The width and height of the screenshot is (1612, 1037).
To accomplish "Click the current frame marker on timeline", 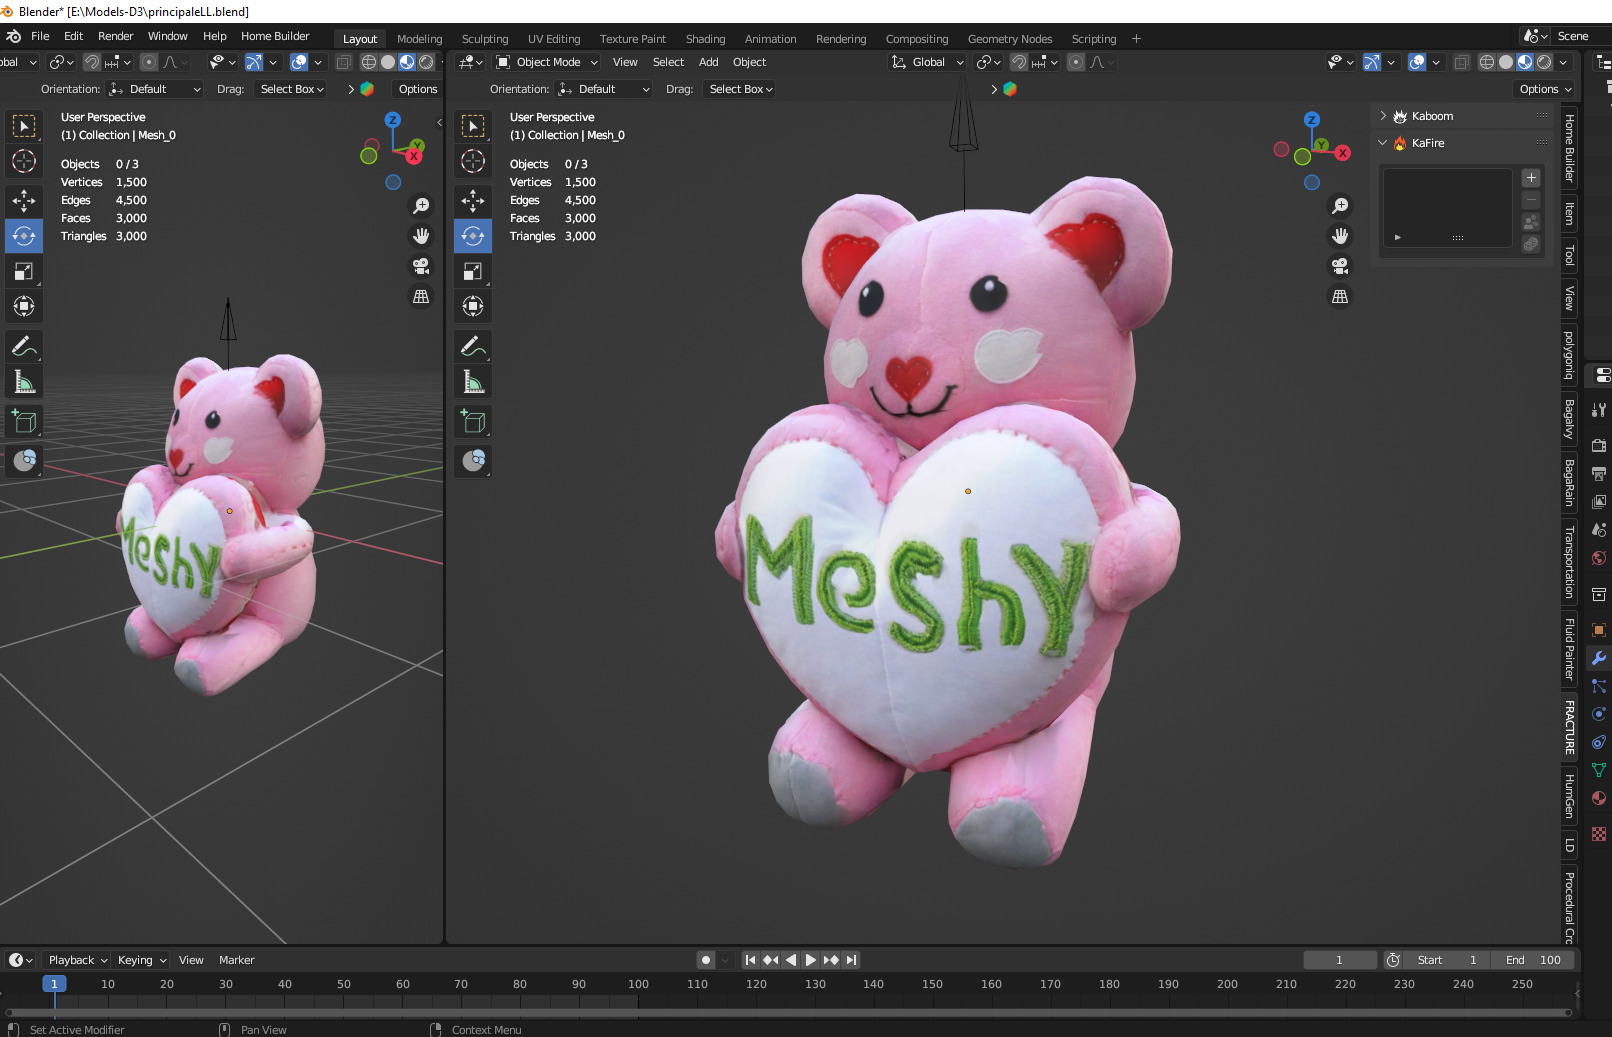I will click(54, 984).
